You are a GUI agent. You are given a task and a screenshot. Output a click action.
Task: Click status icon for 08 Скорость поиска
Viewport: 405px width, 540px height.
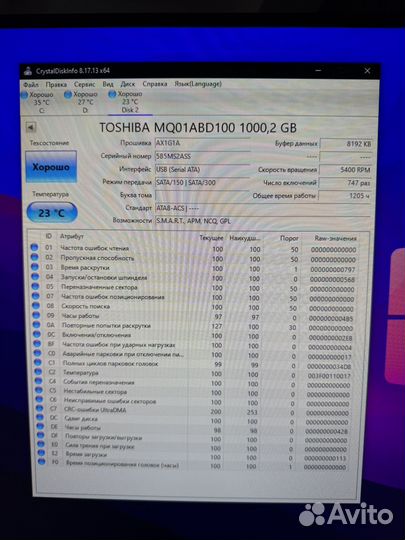[x=36, y=305]
